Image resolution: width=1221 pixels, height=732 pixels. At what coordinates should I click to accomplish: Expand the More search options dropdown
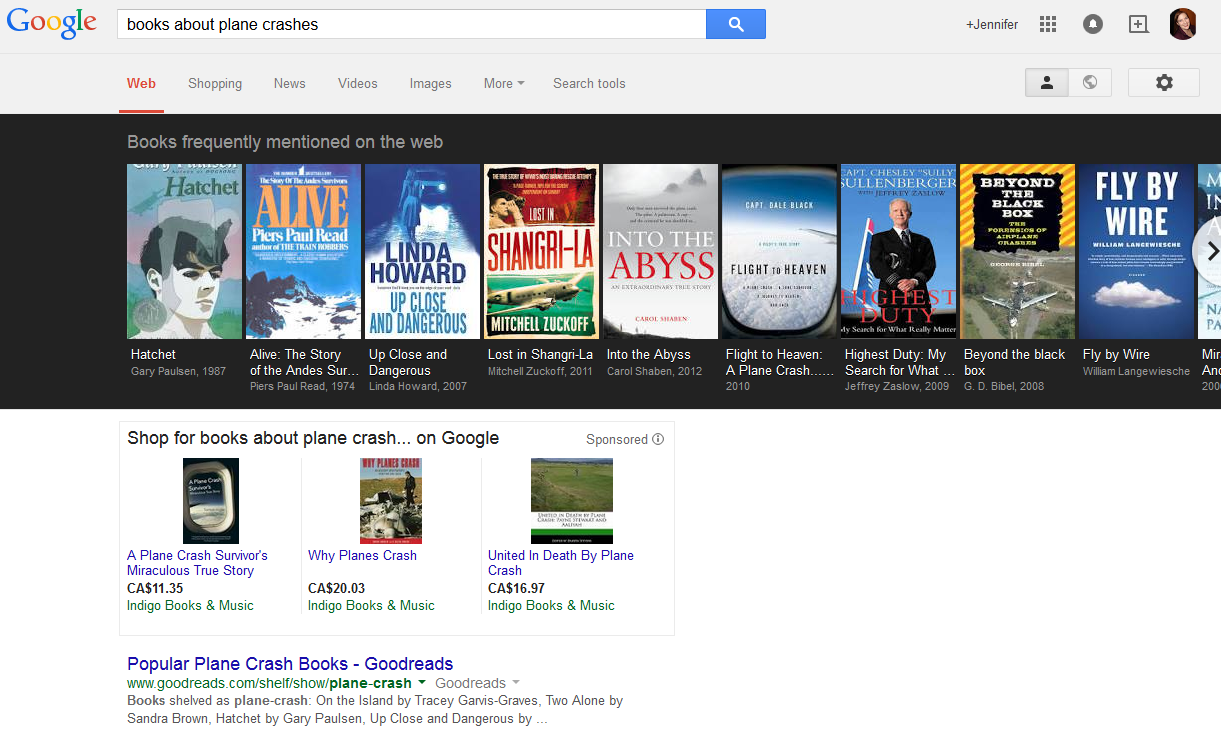tap(504, 84)
